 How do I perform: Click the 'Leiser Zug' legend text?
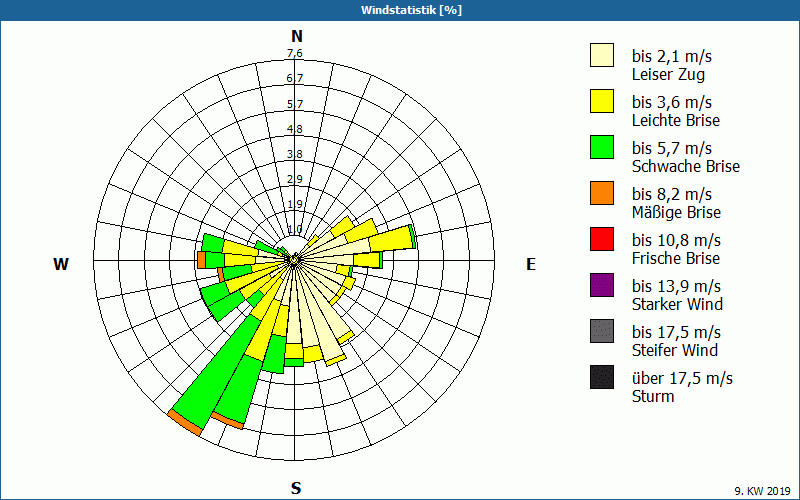668,74
